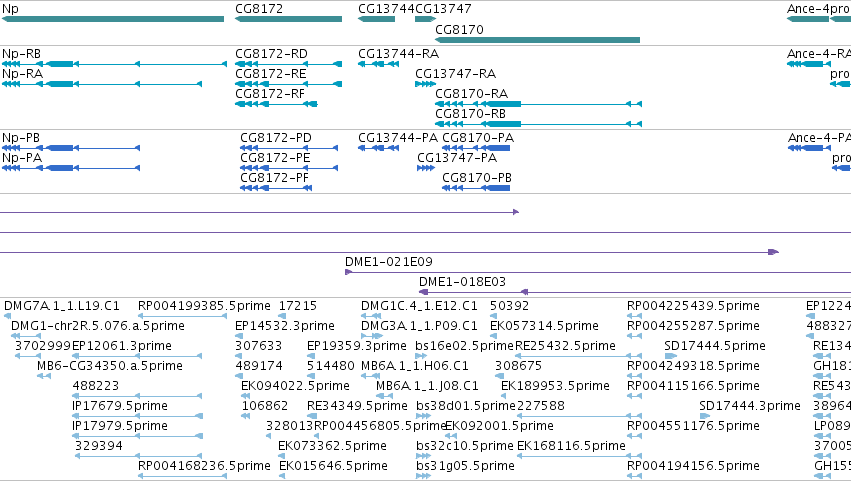Click the Np gene label
851x481 pixels.
[10, 9]
